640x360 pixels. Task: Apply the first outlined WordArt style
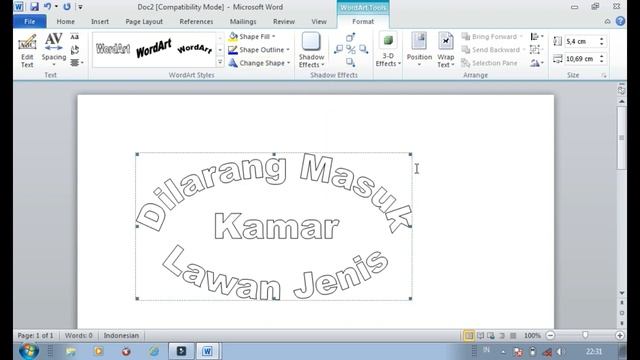point(113,49)
